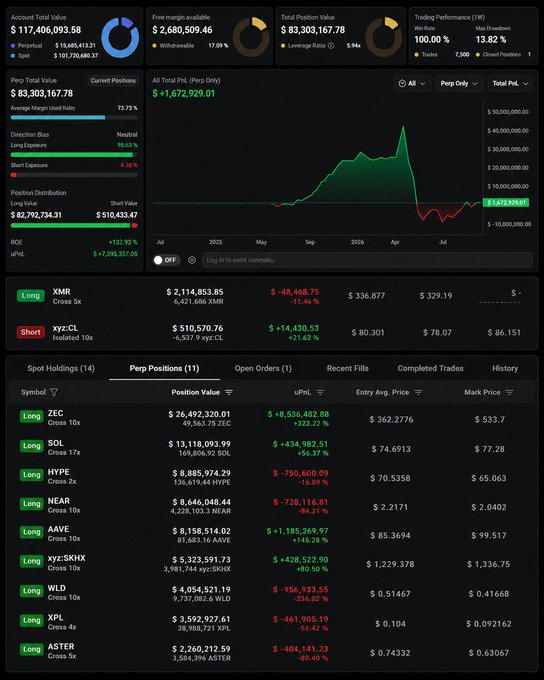Select the Perp Positions (11) tab

click(164, 368)
